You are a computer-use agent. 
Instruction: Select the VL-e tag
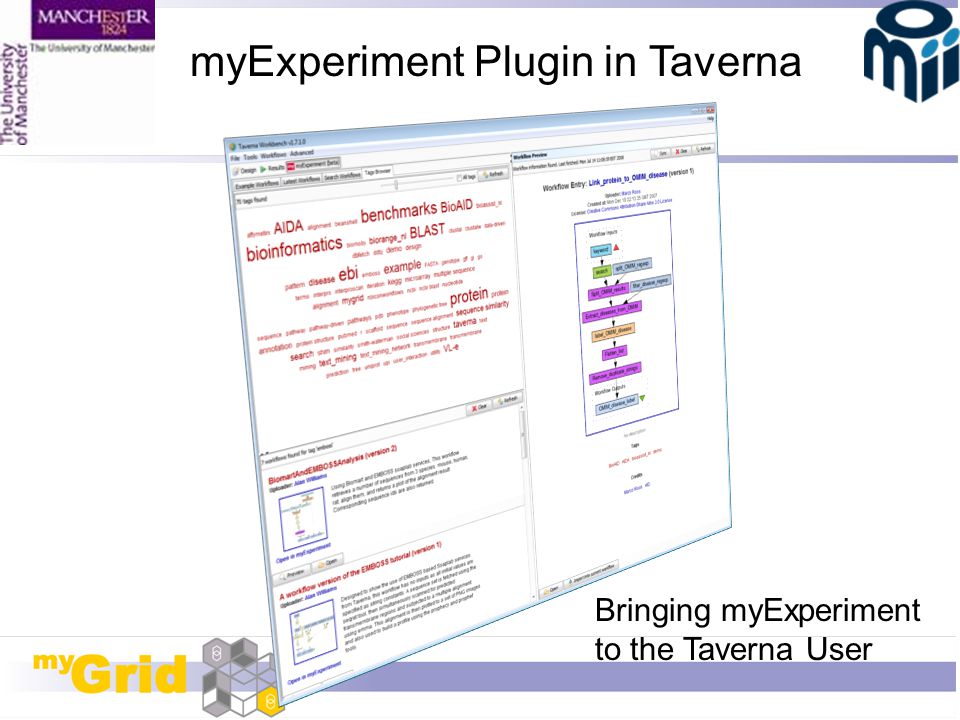click(451, 348)
